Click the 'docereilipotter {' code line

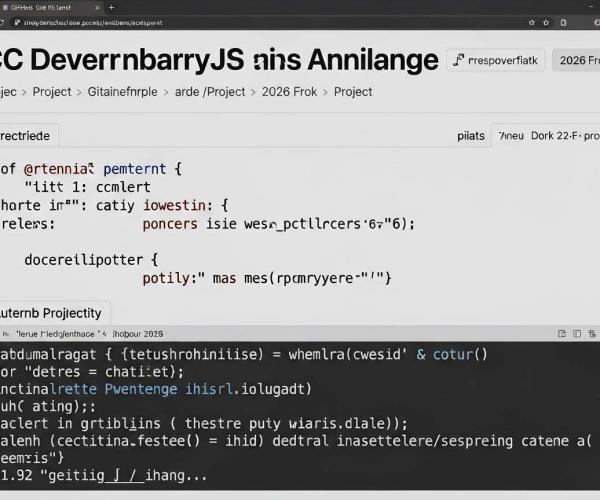pos(91,260)
